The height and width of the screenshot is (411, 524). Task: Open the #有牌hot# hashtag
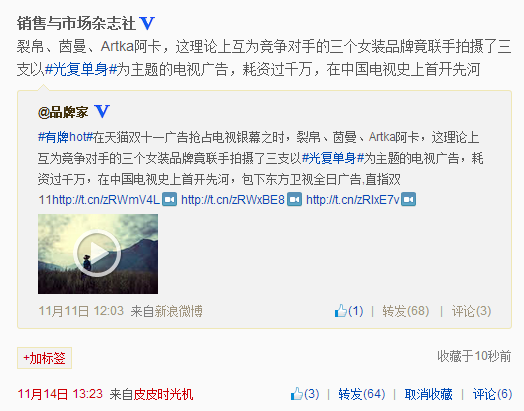pos(65,137)
